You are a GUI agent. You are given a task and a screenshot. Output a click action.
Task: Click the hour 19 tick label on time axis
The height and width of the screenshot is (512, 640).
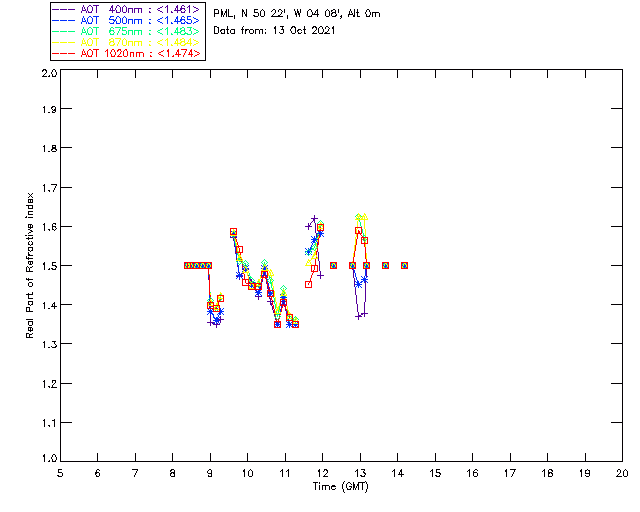[585, 473]
